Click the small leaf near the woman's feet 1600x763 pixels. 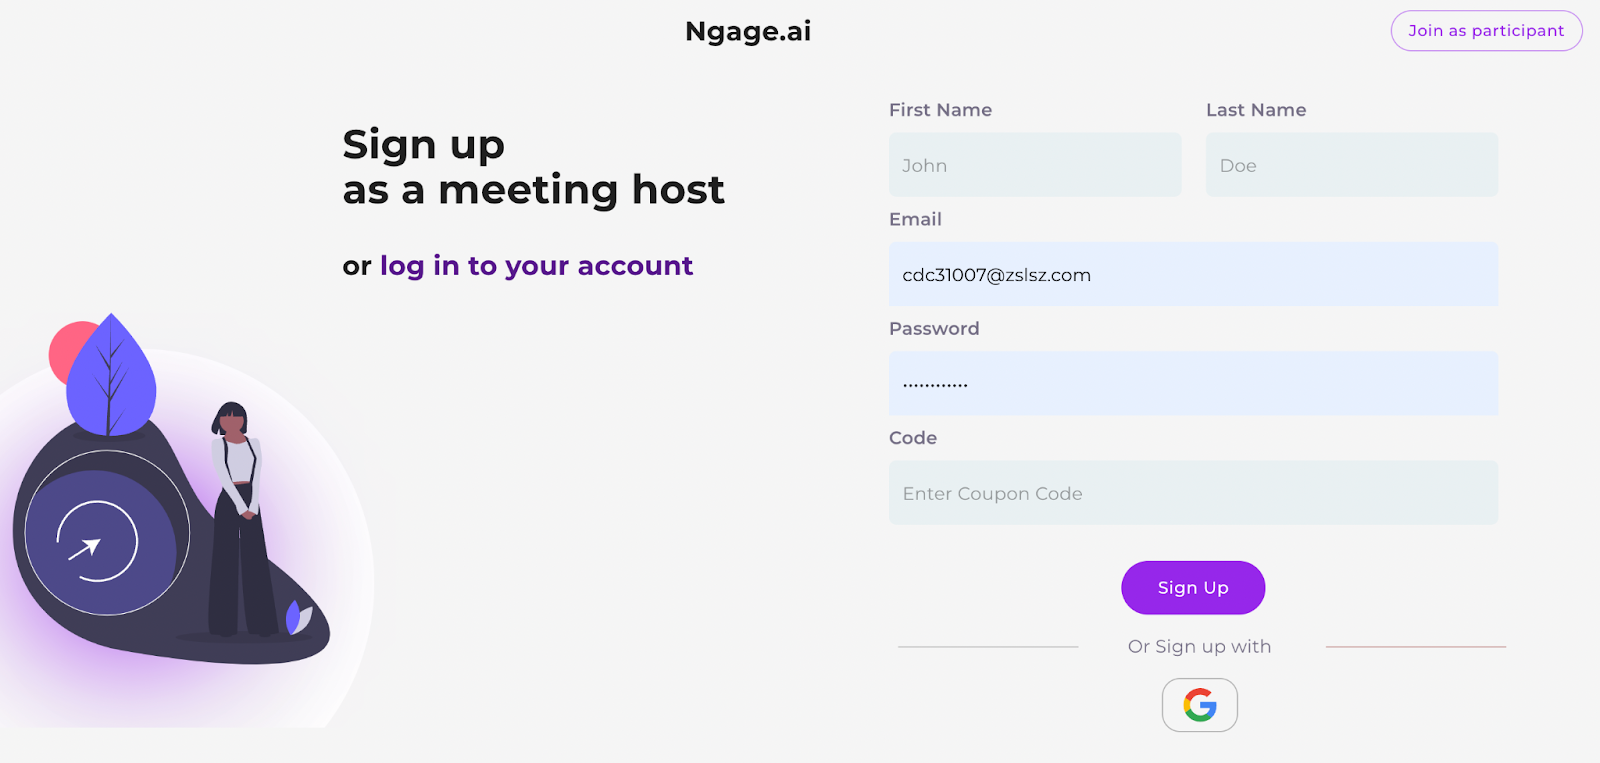(x=298, y=617)
